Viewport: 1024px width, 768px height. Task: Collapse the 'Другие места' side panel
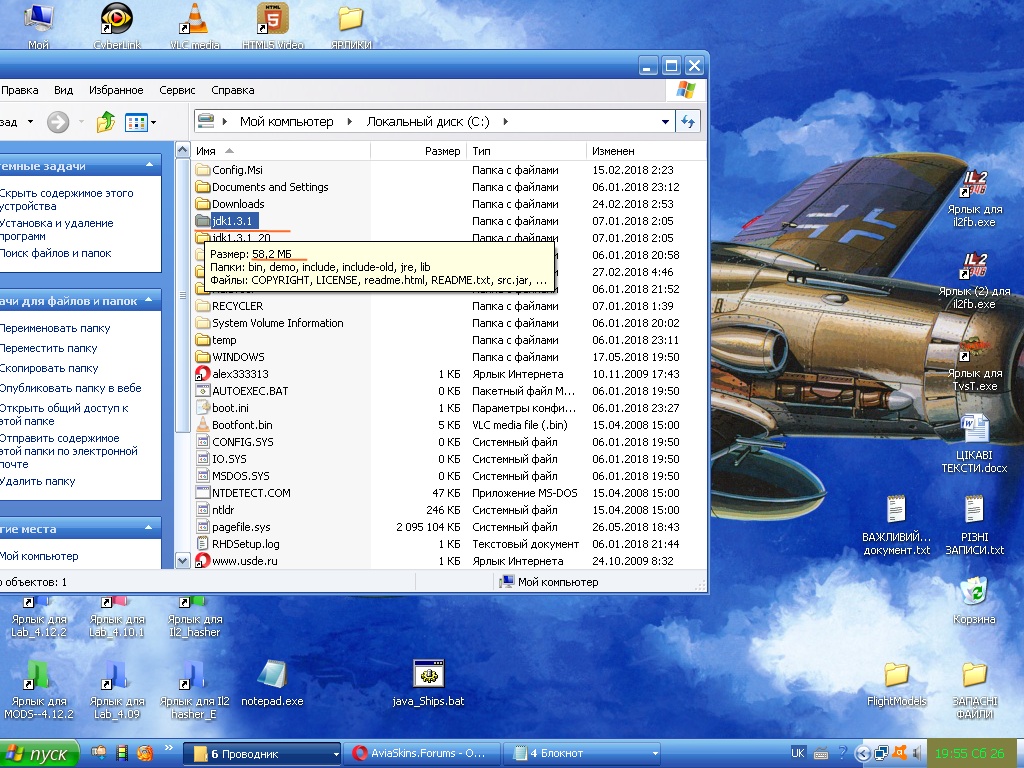point(149,529)
